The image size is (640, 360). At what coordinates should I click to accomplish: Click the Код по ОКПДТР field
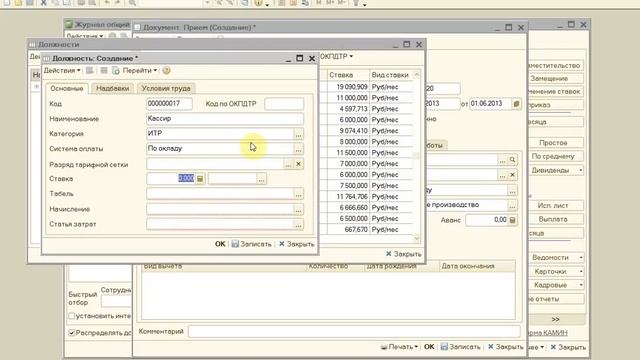coord(284,104)
